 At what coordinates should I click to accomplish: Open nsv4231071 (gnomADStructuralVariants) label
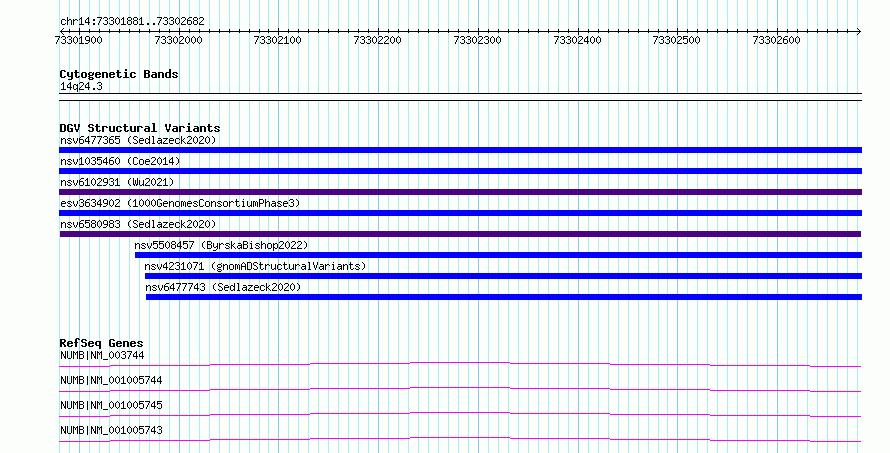coord(255,266)
